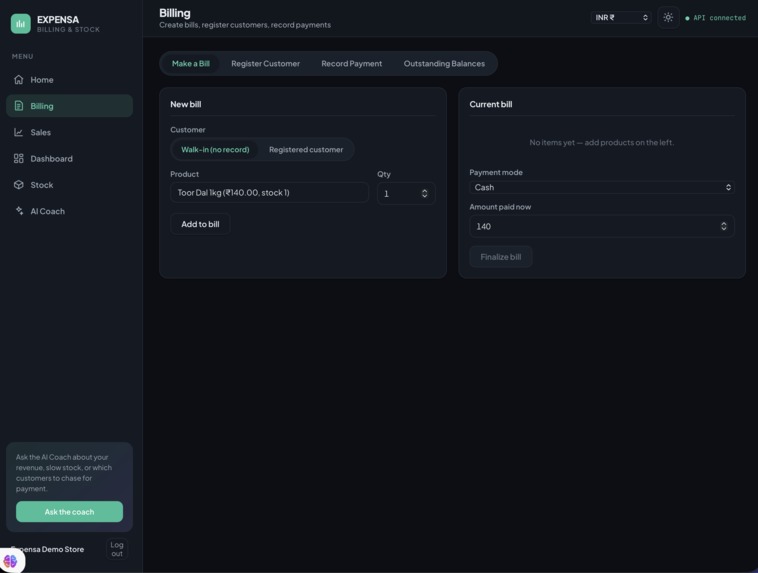This screenshot has width=758, height=573.
Task: Click the Stock box icon
Action: 19,185
